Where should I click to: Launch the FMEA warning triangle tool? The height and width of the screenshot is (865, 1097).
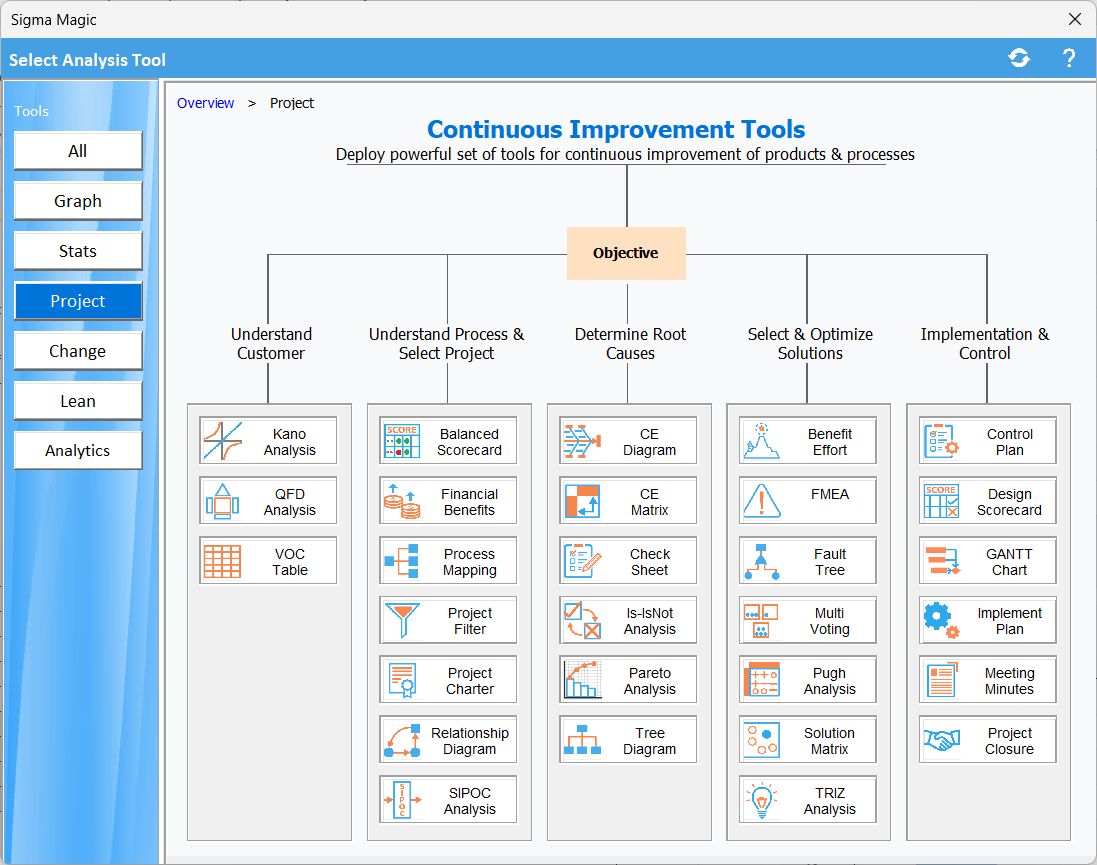(x=808, y=501)
